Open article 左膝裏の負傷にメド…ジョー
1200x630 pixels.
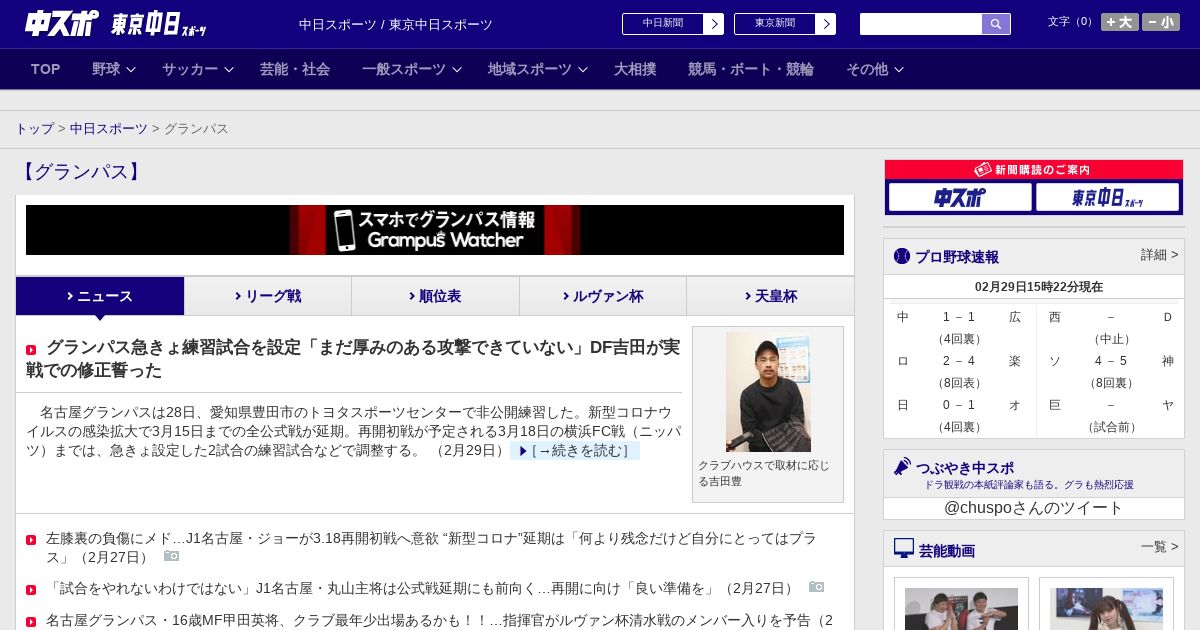tap(431, 547)
